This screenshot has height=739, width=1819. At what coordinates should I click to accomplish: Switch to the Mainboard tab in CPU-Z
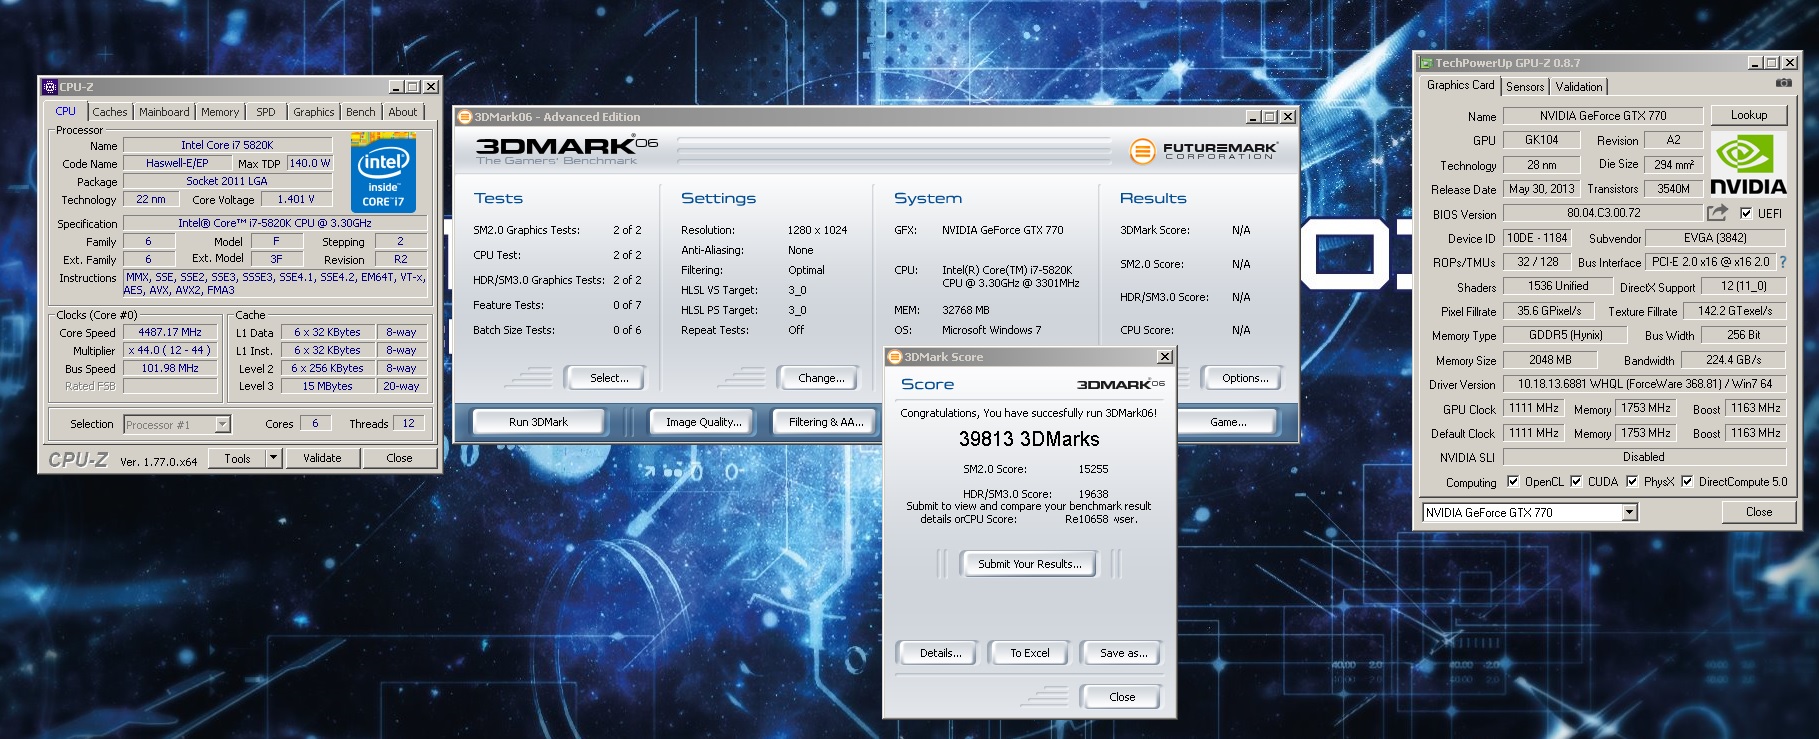coord(164,112)
